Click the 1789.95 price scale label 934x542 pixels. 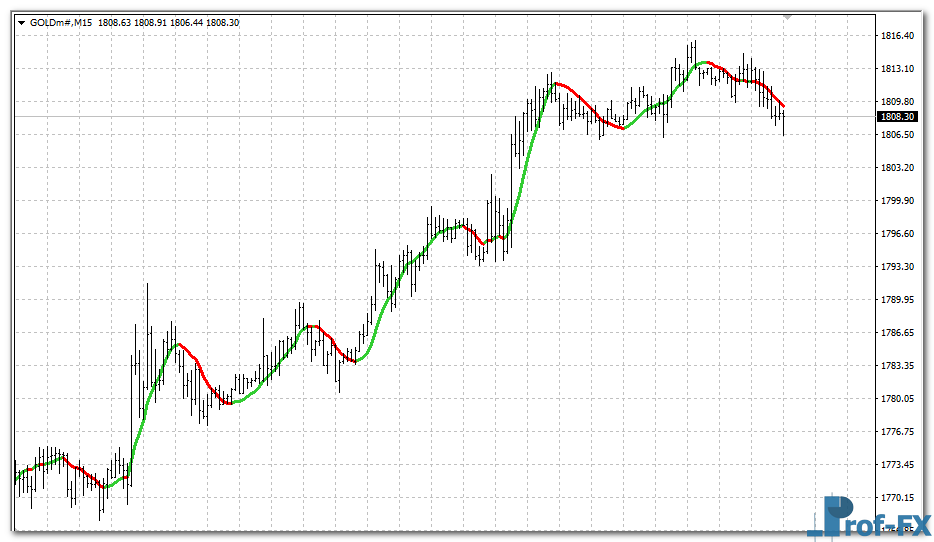coord(896,300)
